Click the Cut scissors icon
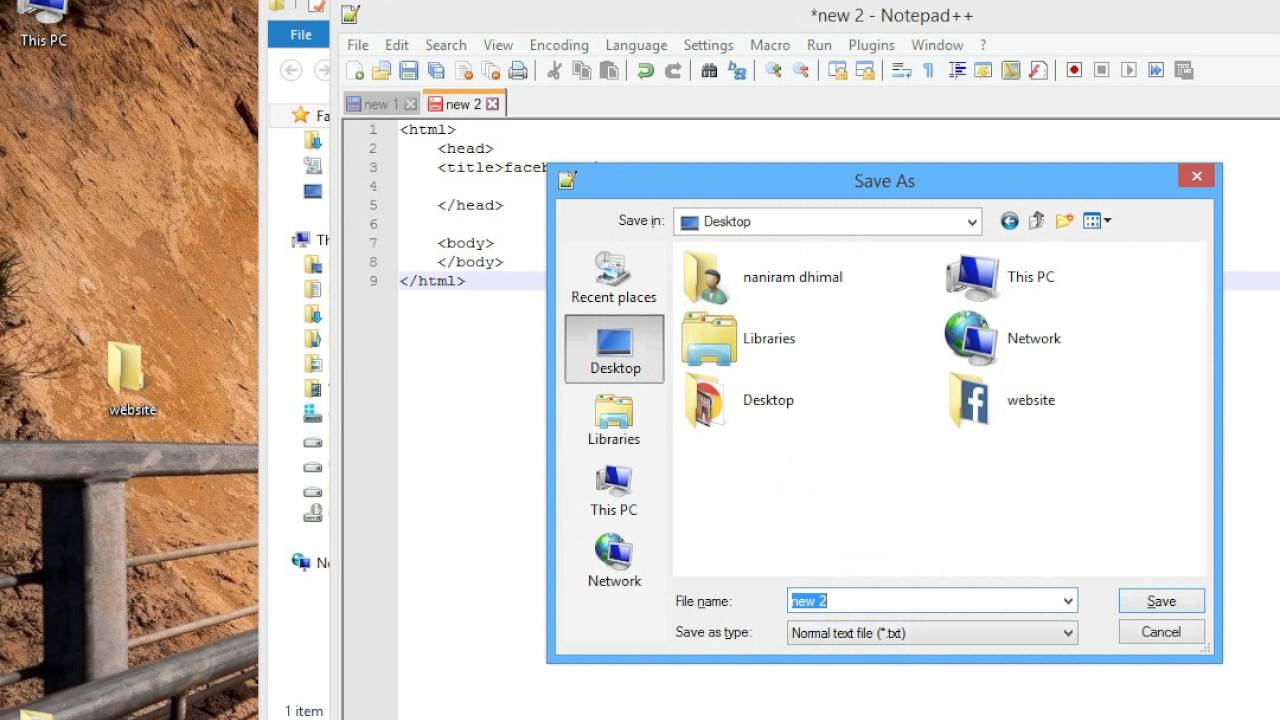Image resolution: width=1280 pixels, height=720 pixels. (554, 70)
